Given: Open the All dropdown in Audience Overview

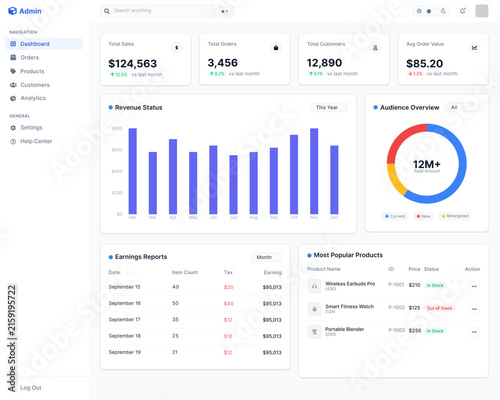Looking at the screenshot, I should pyautogui.click(x=463, y=107).
